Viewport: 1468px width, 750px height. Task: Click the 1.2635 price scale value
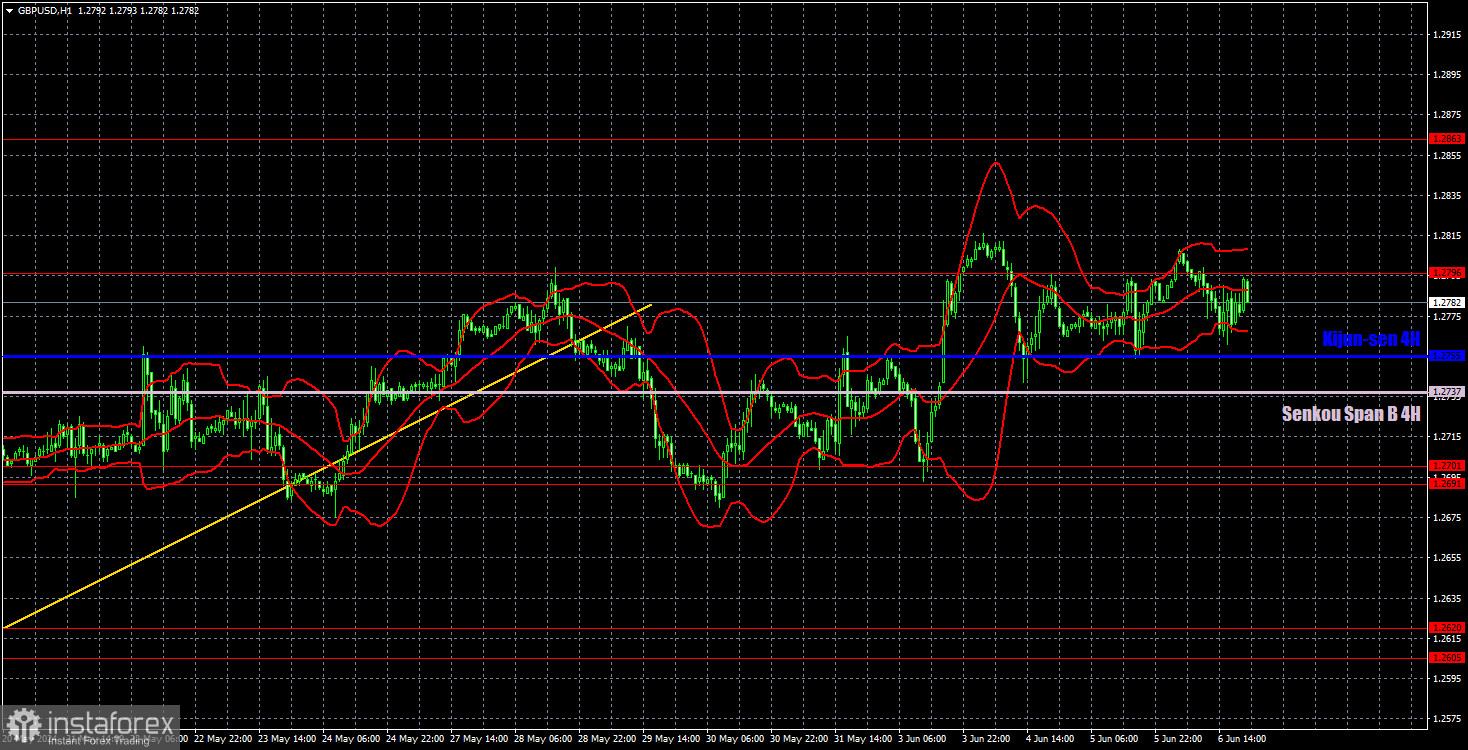click(1447, 598)
